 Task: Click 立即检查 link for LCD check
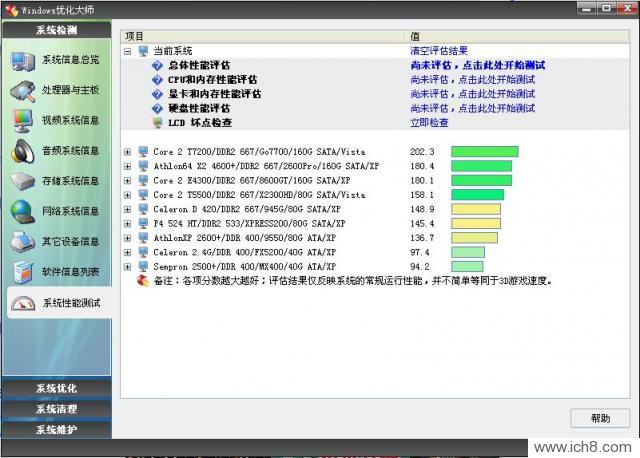point(429,122)
